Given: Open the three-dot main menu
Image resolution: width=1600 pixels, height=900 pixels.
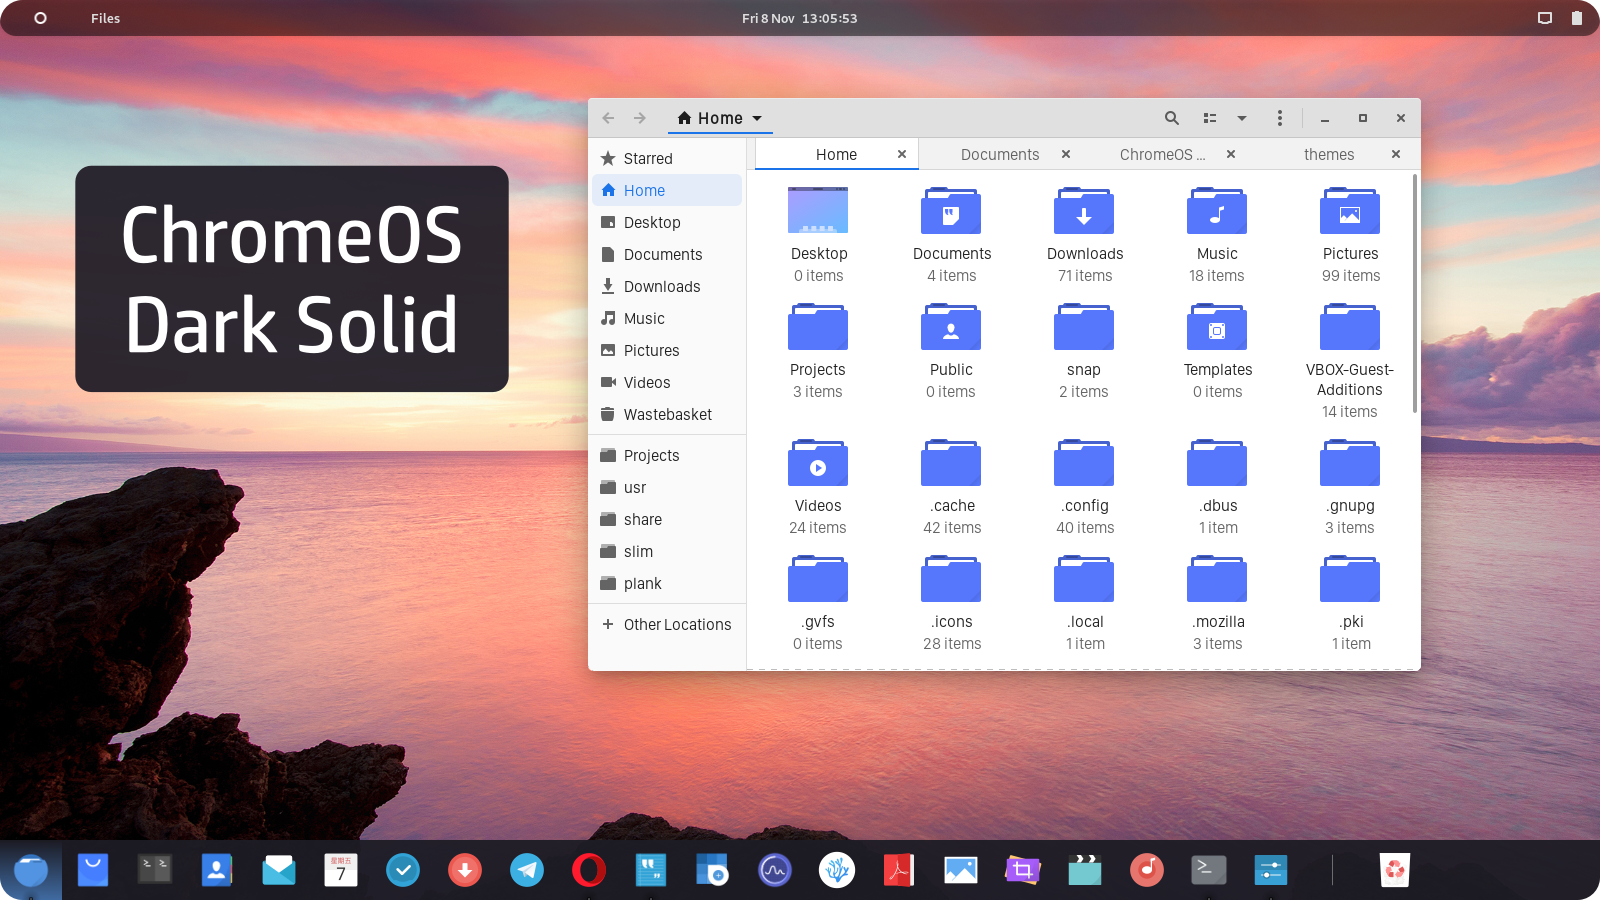Looking at the screenshot, I should pos(1280,118).
